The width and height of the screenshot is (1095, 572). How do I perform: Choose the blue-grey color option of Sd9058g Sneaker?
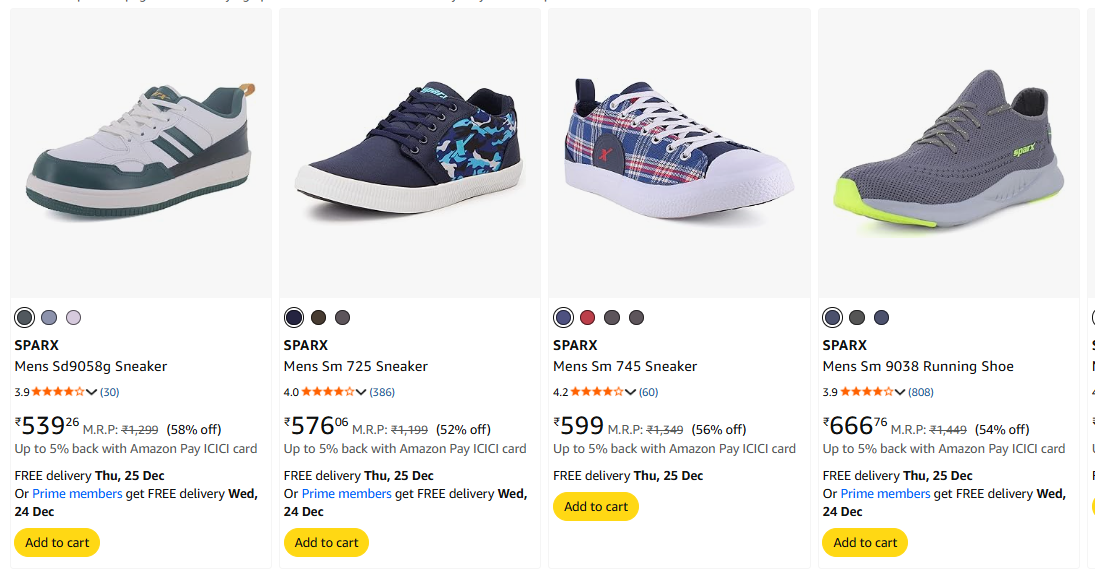[49, 318]
